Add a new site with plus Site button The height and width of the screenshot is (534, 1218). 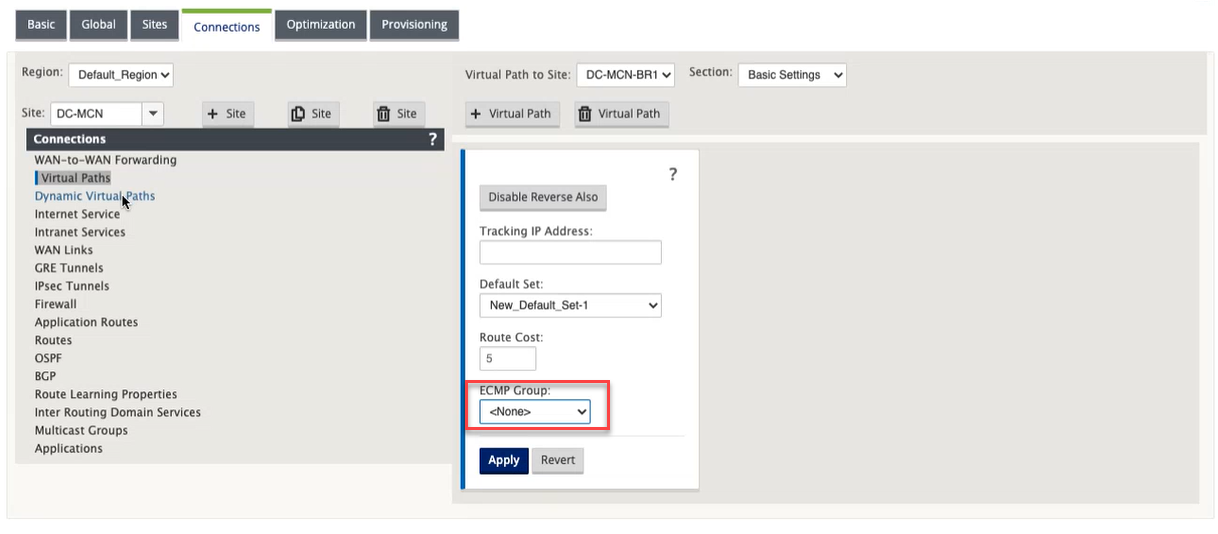227,114
